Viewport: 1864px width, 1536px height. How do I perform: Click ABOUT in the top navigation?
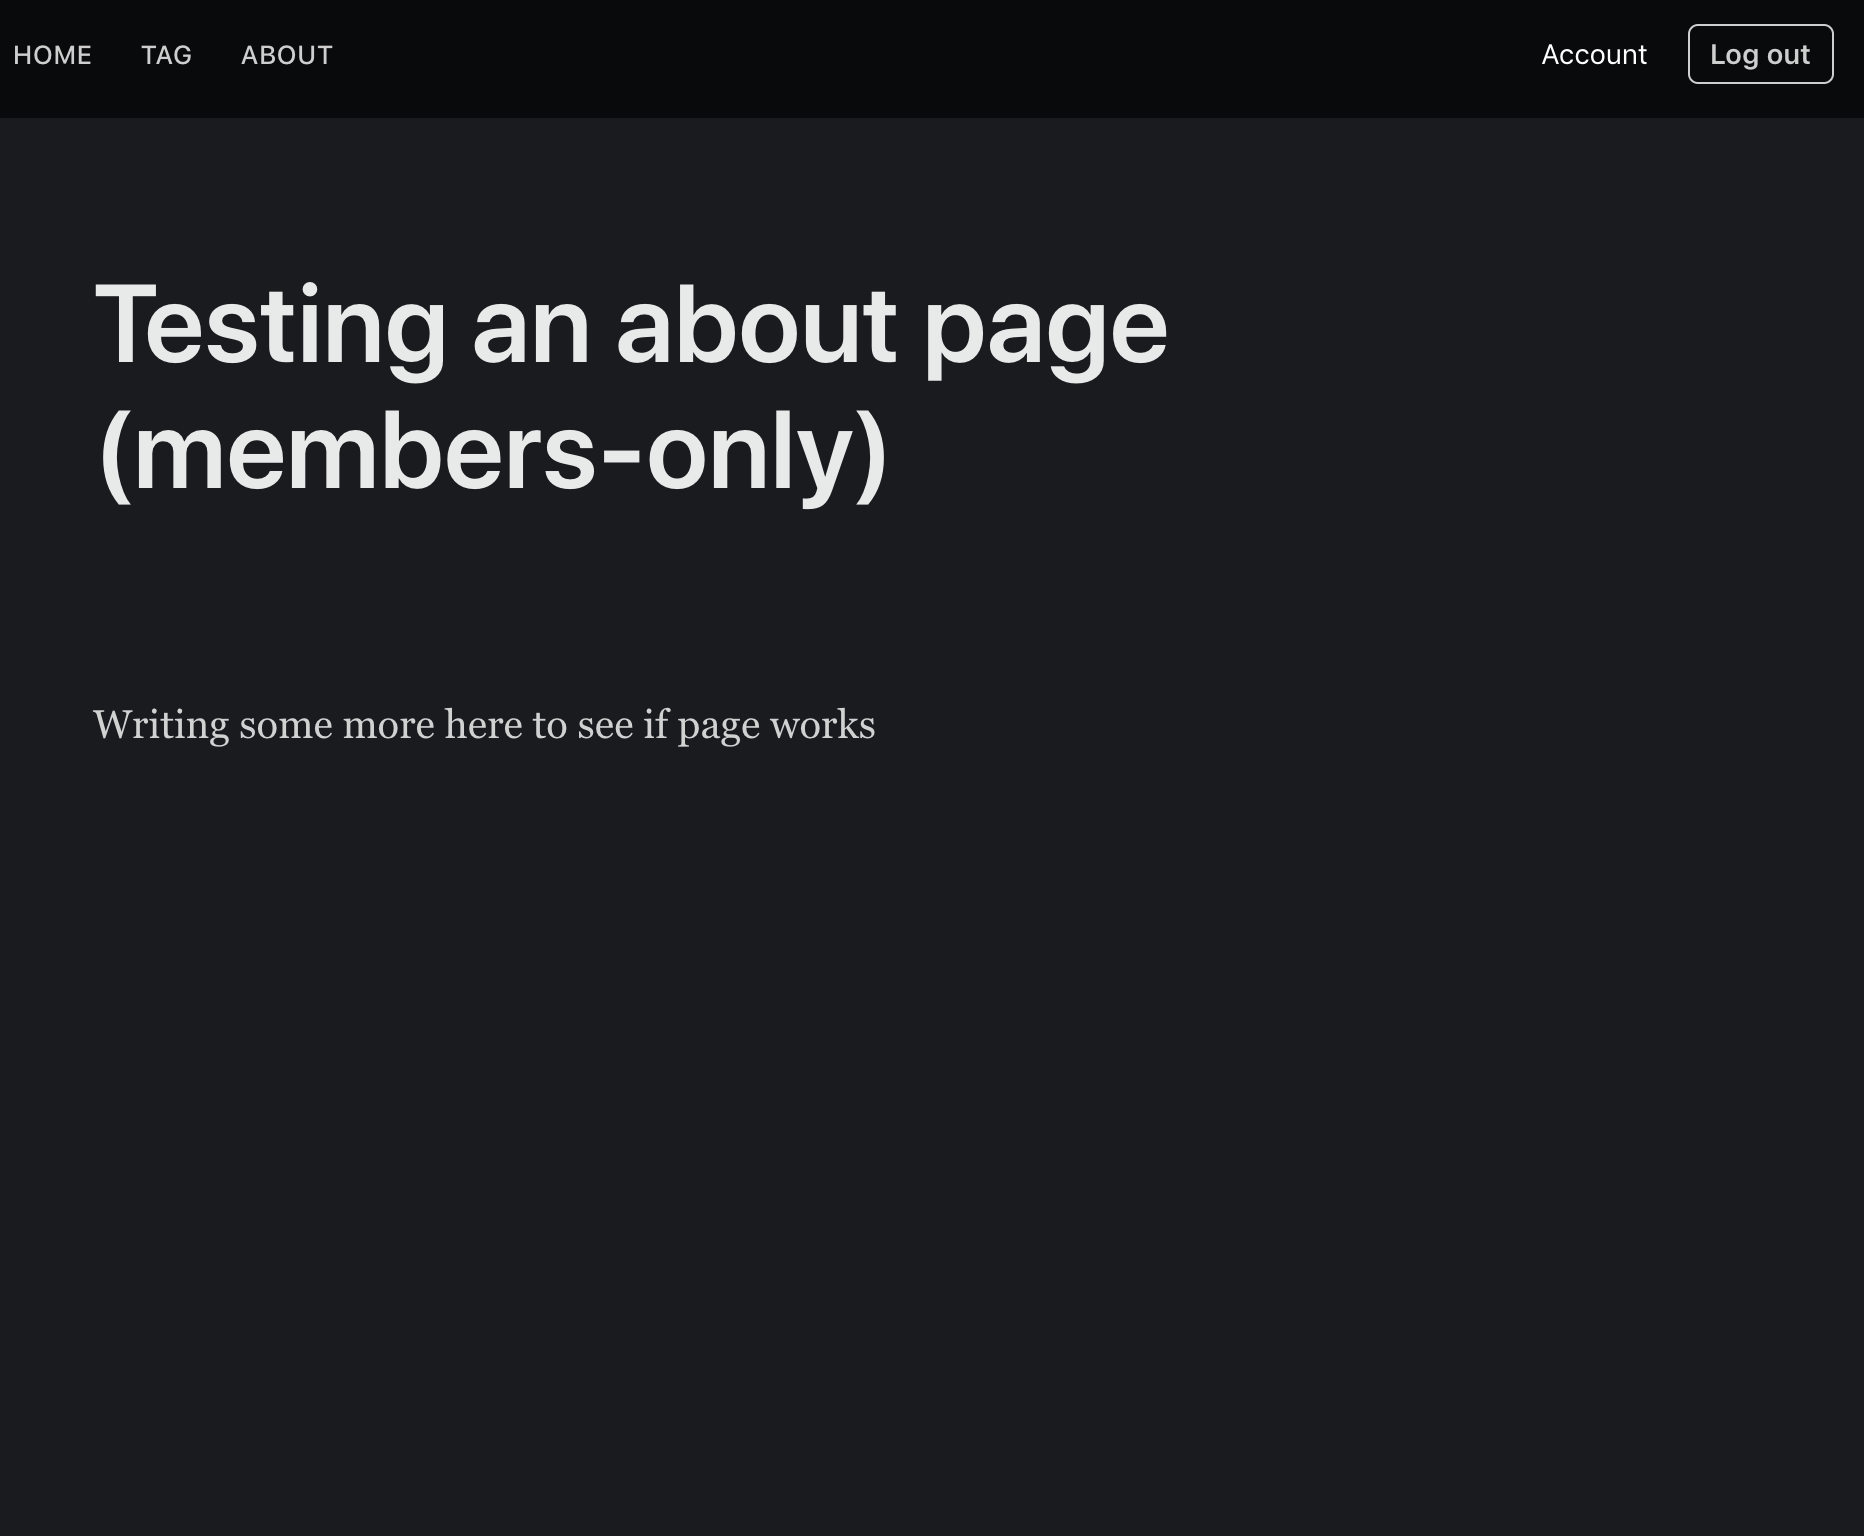pos(287,55)
